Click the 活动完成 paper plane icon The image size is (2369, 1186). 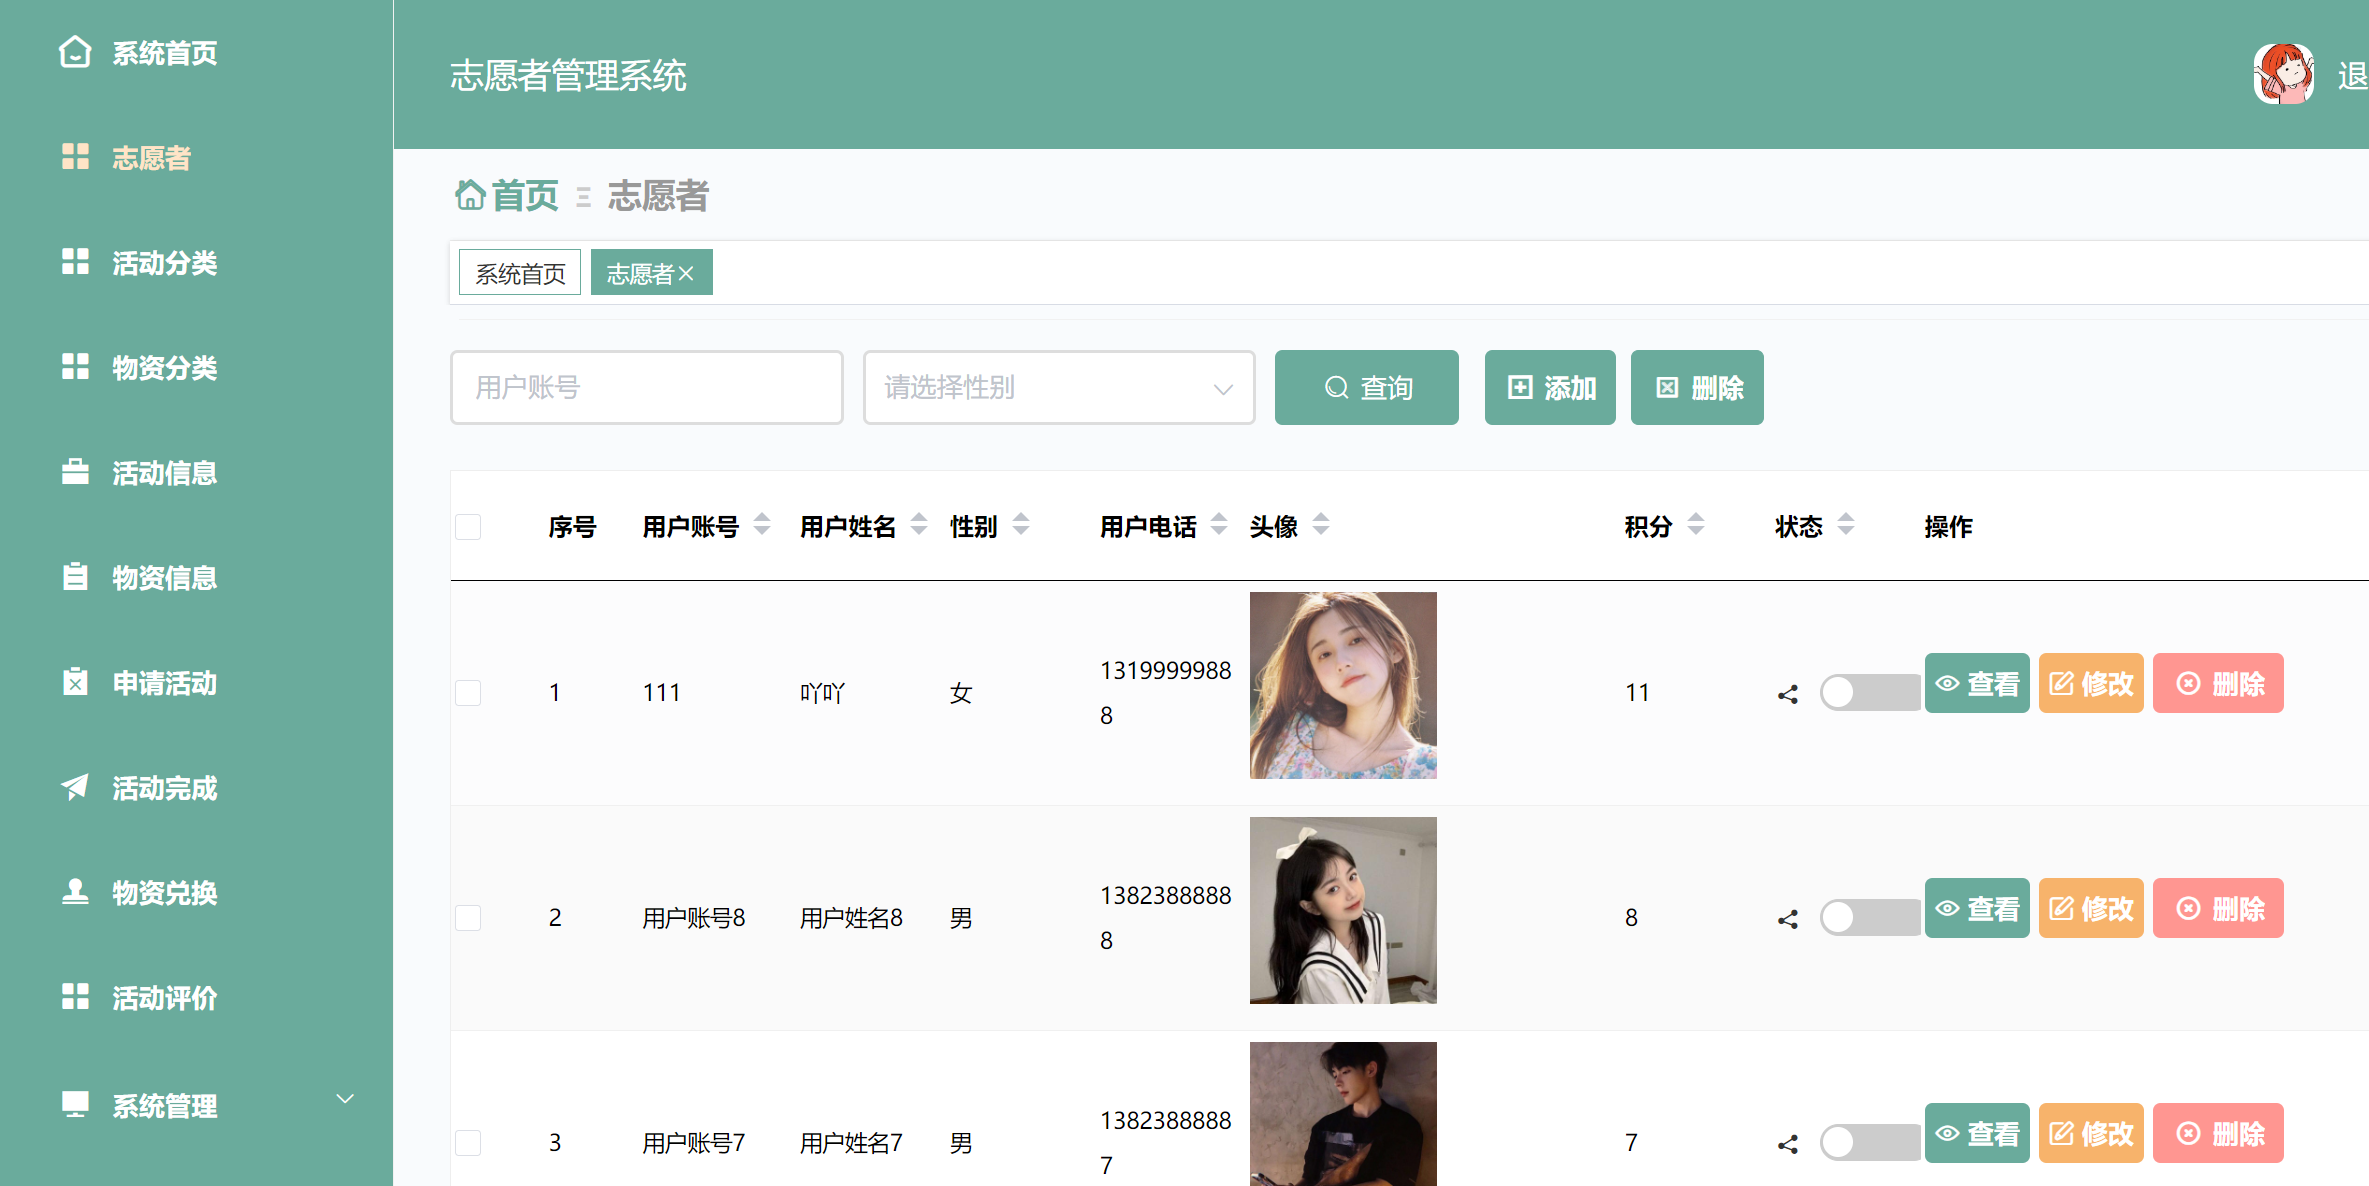tap(75, 787)
